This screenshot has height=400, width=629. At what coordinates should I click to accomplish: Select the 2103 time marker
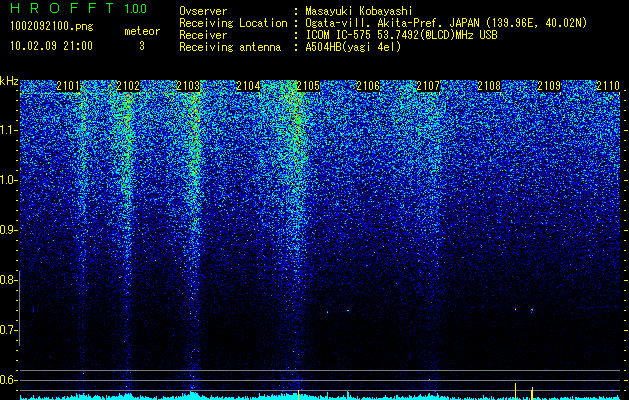188,86
